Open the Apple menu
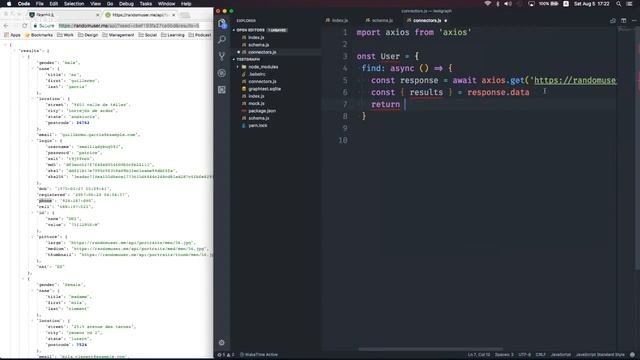The width and height of the screenshot is (640, 360). [x=9, y=4]
